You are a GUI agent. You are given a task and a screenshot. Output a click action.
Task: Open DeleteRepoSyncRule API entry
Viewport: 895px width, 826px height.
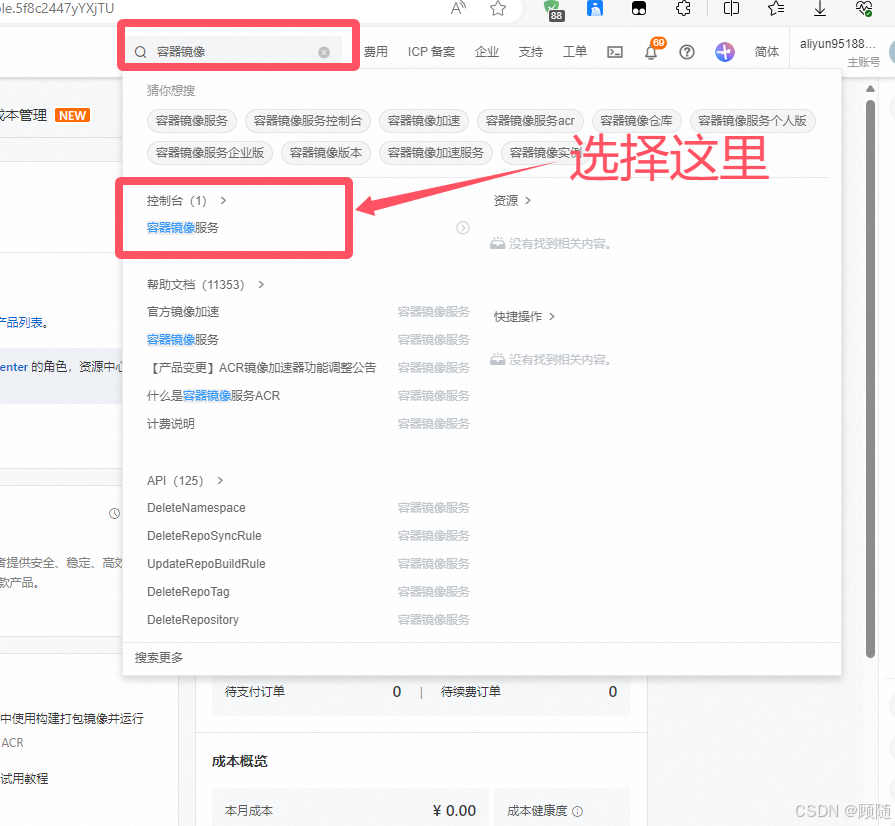(204, 536)
